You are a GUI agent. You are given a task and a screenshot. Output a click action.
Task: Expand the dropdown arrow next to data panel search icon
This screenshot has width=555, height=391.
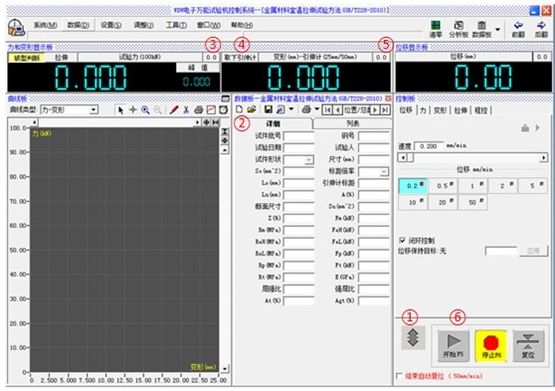coord(291,109)
